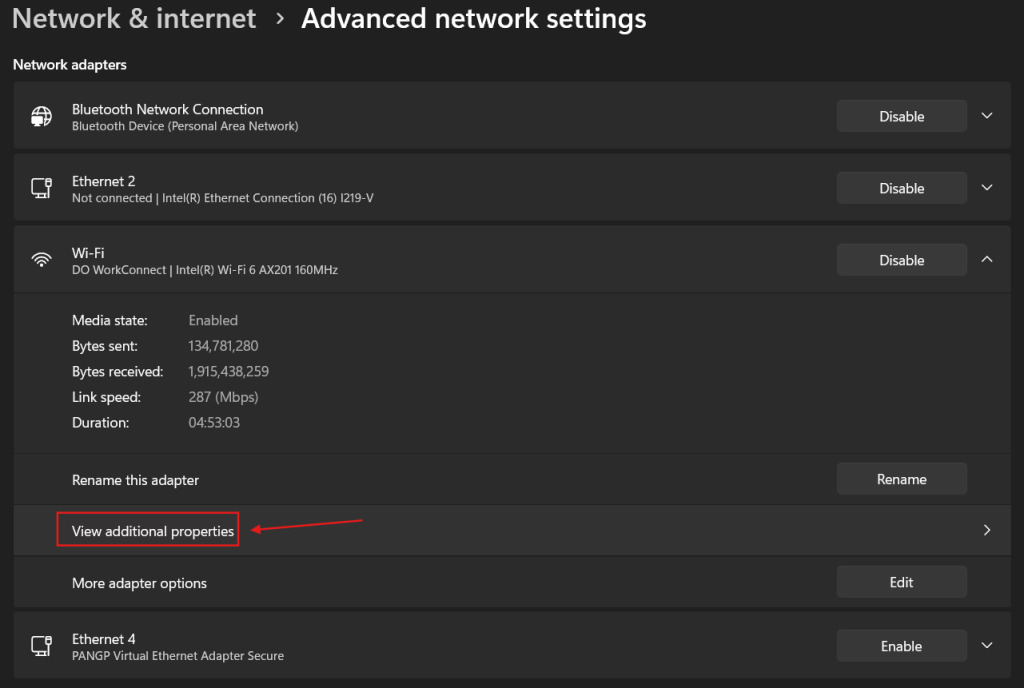Click the Network adapters heading
The width and height of the screenshot is (1024, 688).
70,65
